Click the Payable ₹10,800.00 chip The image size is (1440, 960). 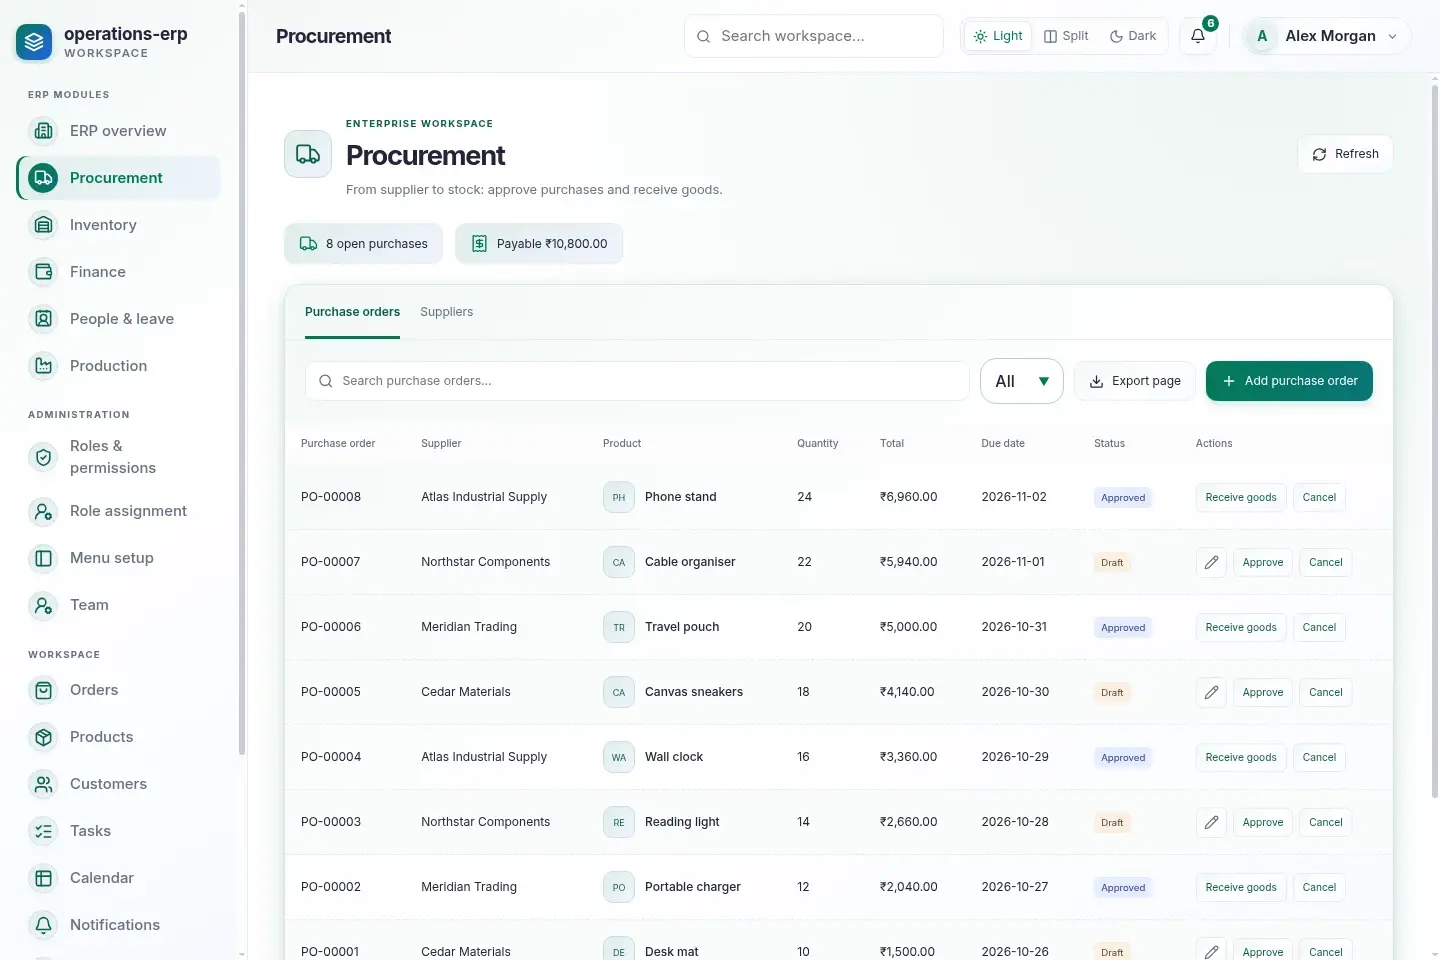click(x=539, y=244)
